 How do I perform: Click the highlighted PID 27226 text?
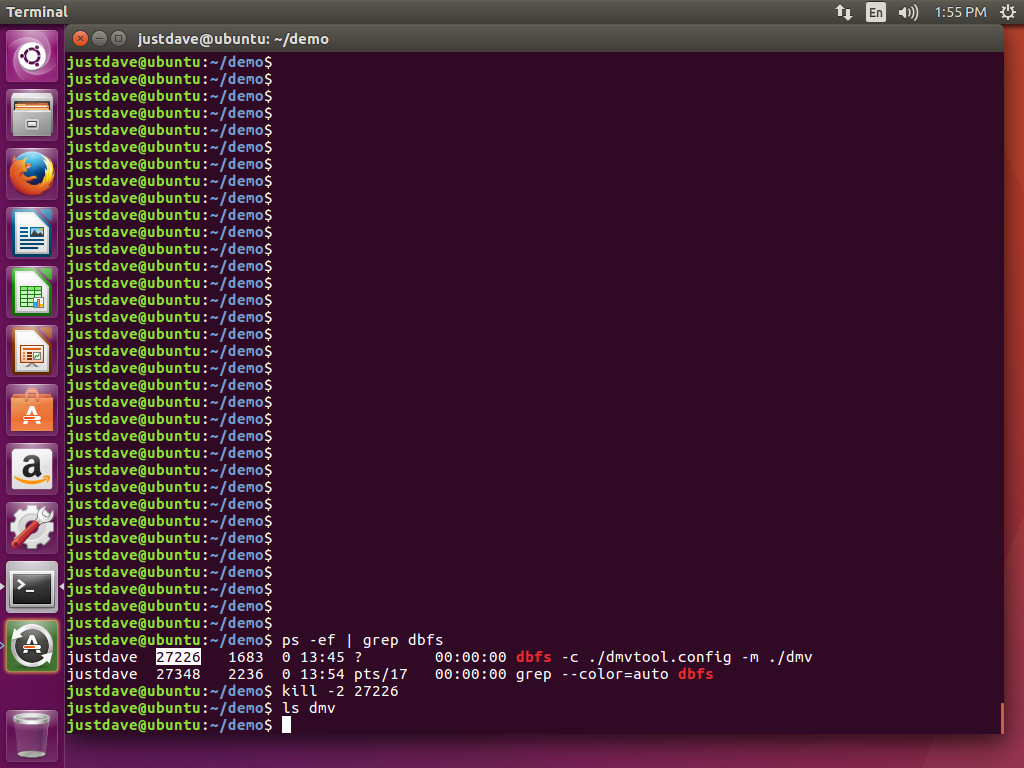click(x=178, y=657)
